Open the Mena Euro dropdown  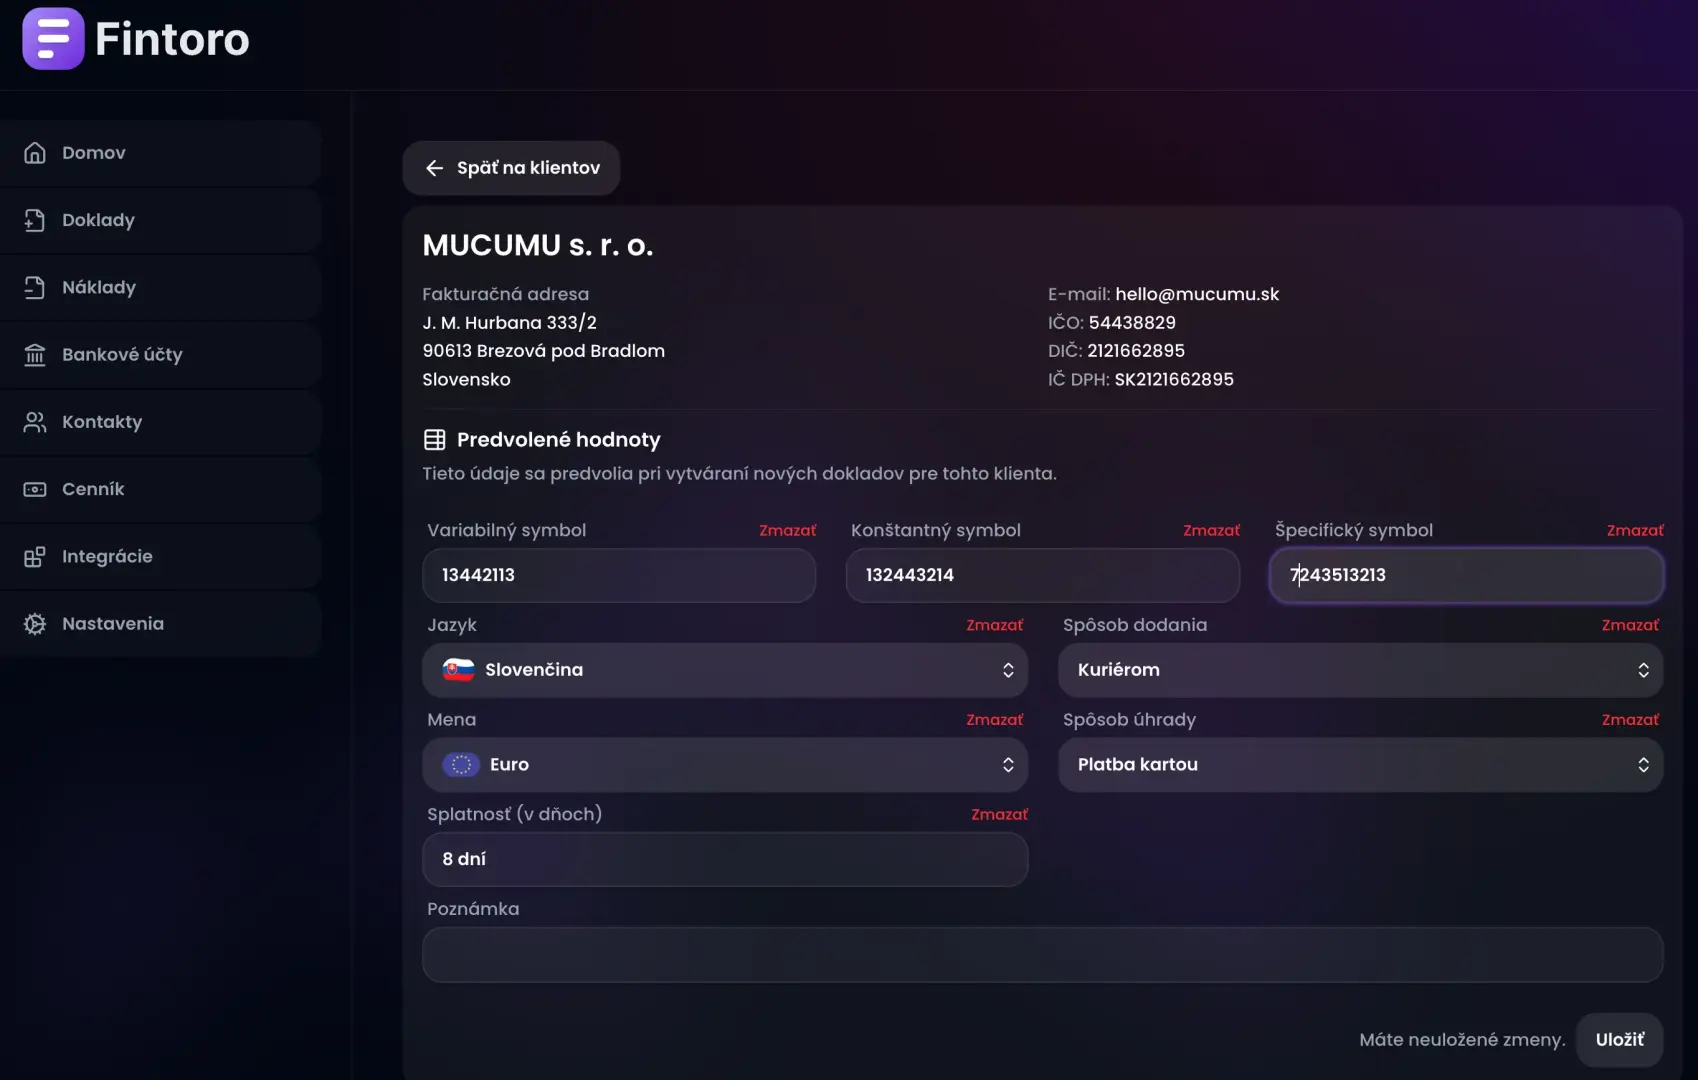click(x=725, y=765)
